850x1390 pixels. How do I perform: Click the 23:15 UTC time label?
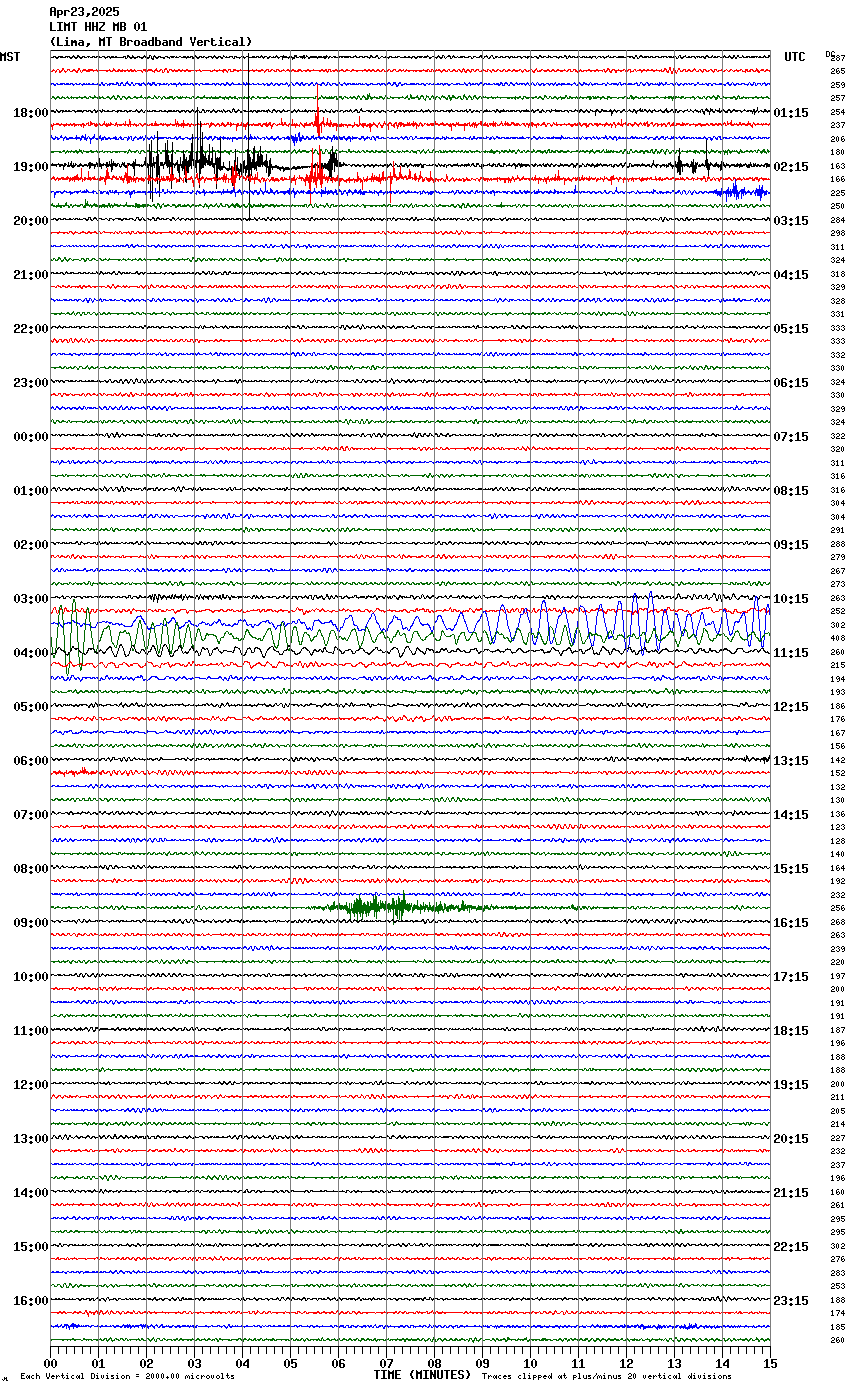click(x=791, y=1300)
